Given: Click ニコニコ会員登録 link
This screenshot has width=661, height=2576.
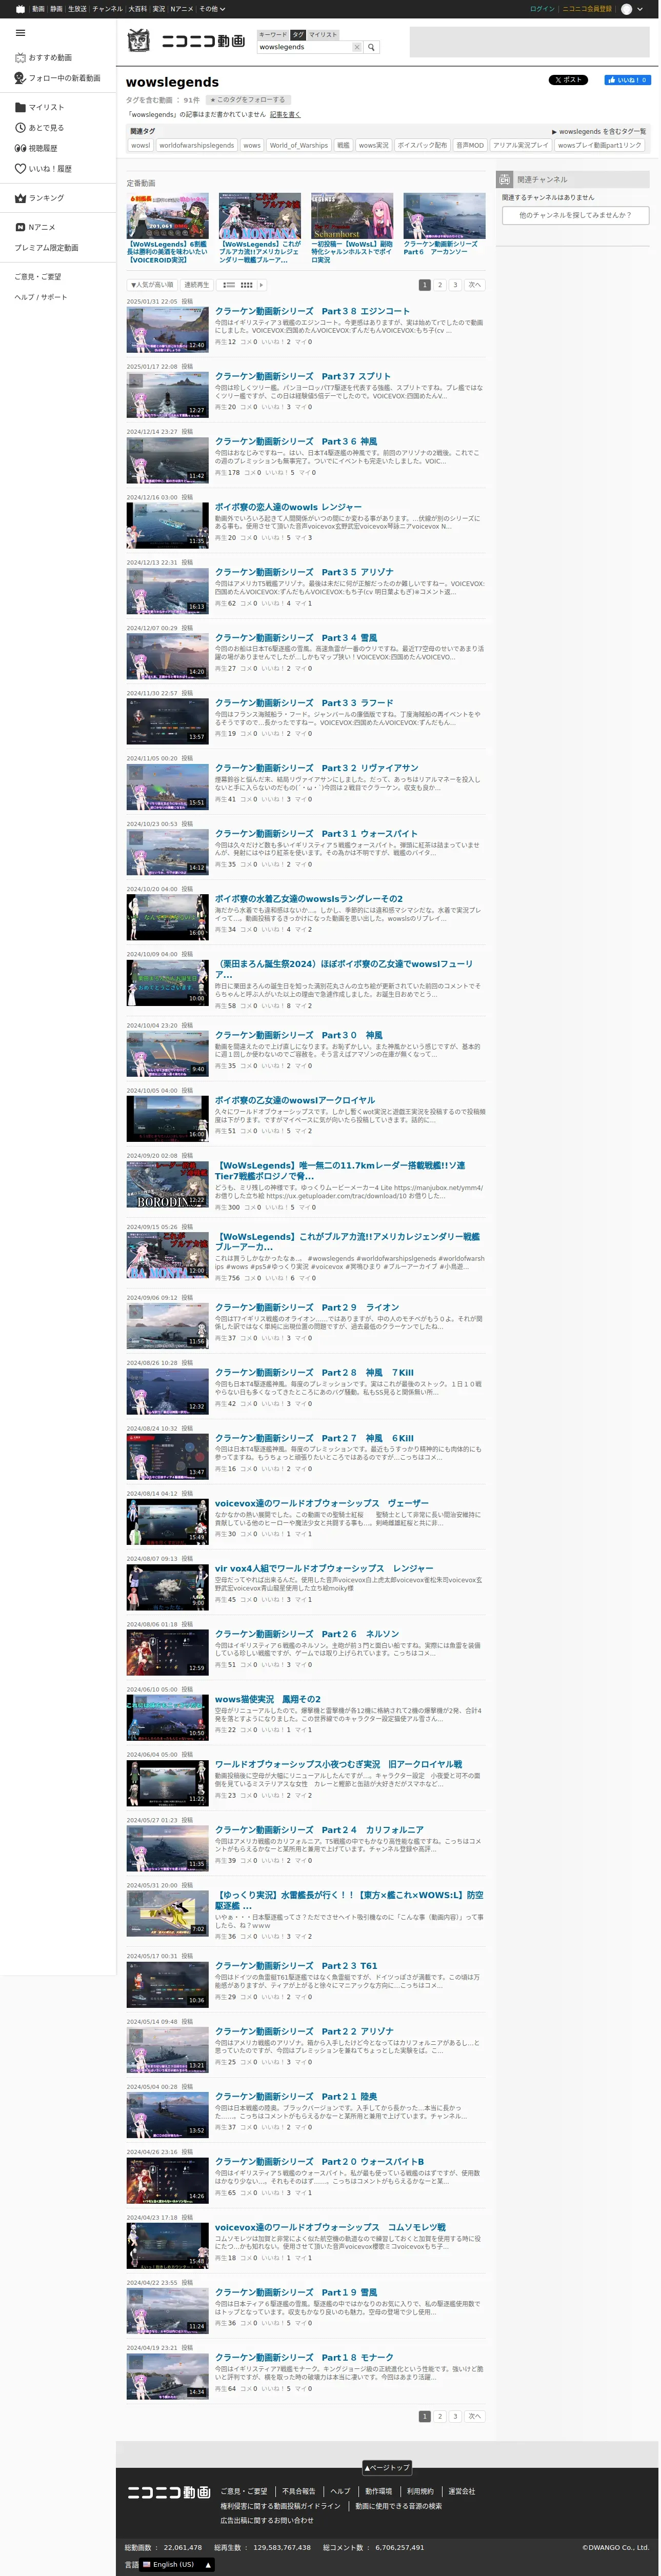Looking at the screenshot, I should pos(586,8).
